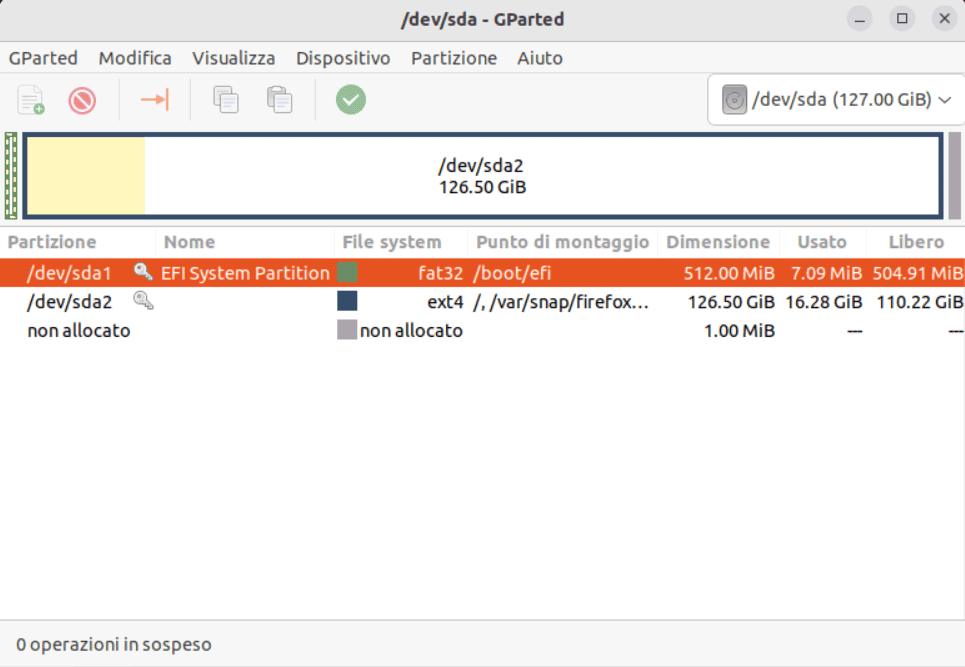Click the key icon beside /dev/sda1
The width and height of the screenshot is (965, 667).
click(143, 272)
